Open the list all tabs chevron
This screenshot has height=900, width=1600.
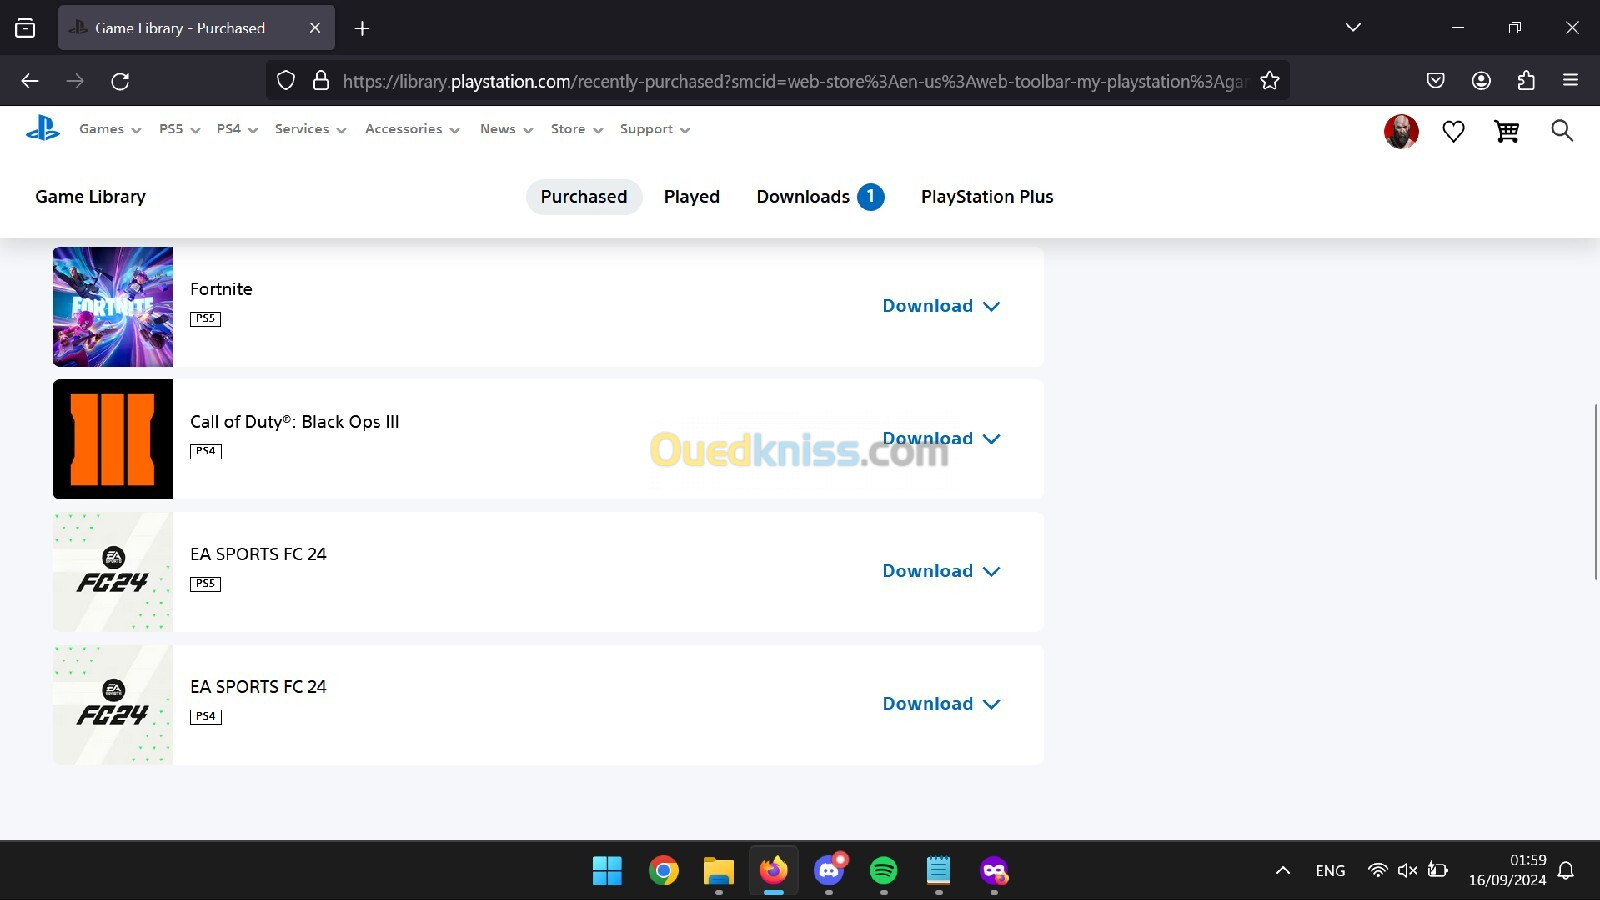tap(1353, 27)
